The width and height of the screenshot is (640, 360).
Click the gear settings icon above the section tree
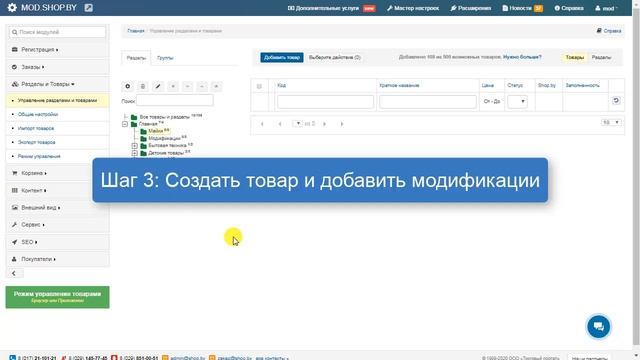[x=128, y=86]
